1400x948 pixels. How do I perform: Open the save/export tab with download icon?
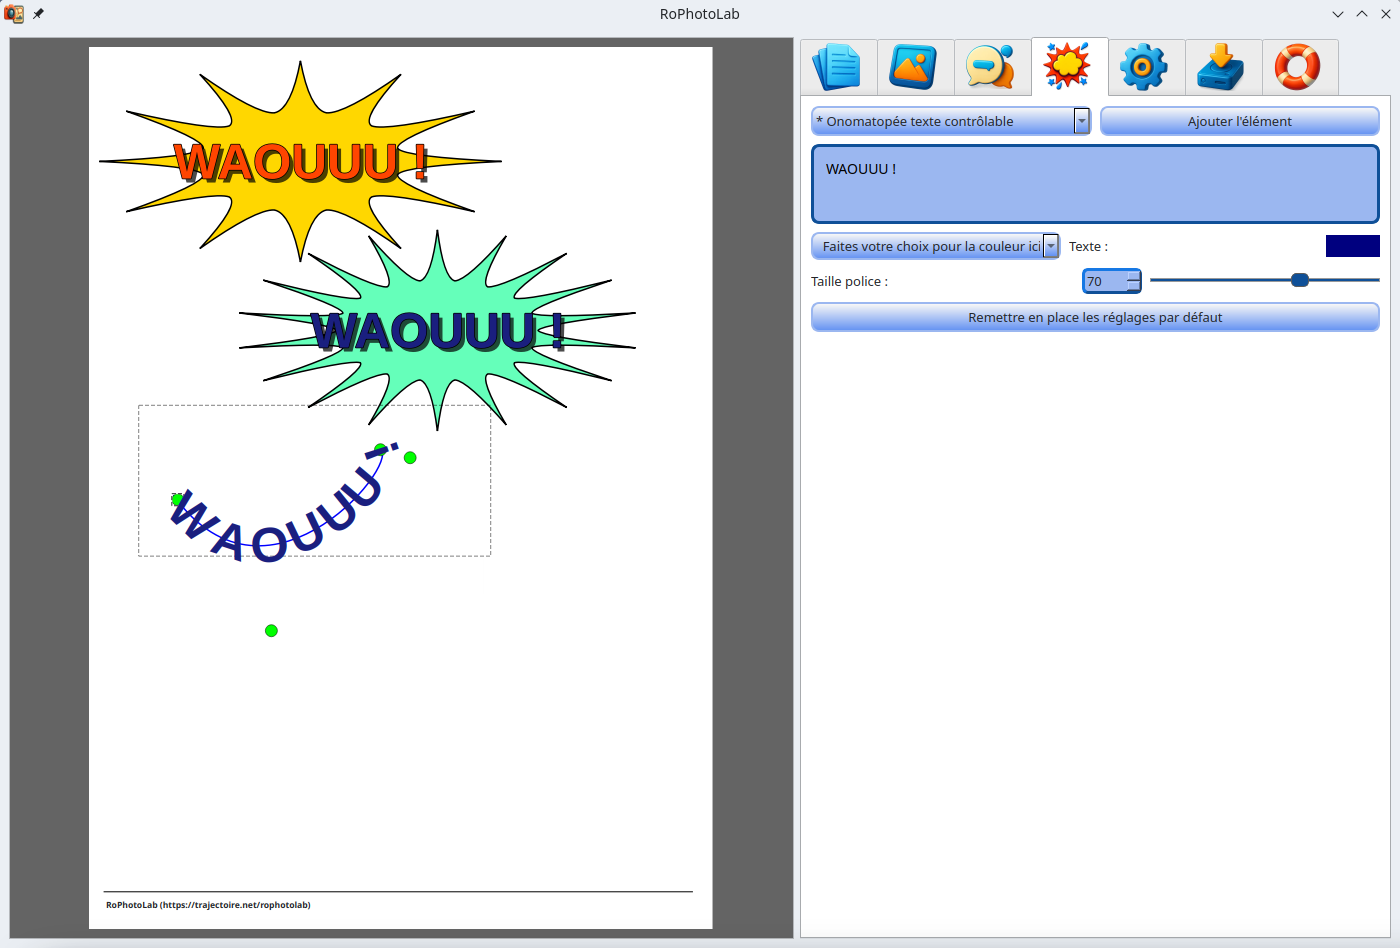pyautogui.click(x=1222, y=67)
